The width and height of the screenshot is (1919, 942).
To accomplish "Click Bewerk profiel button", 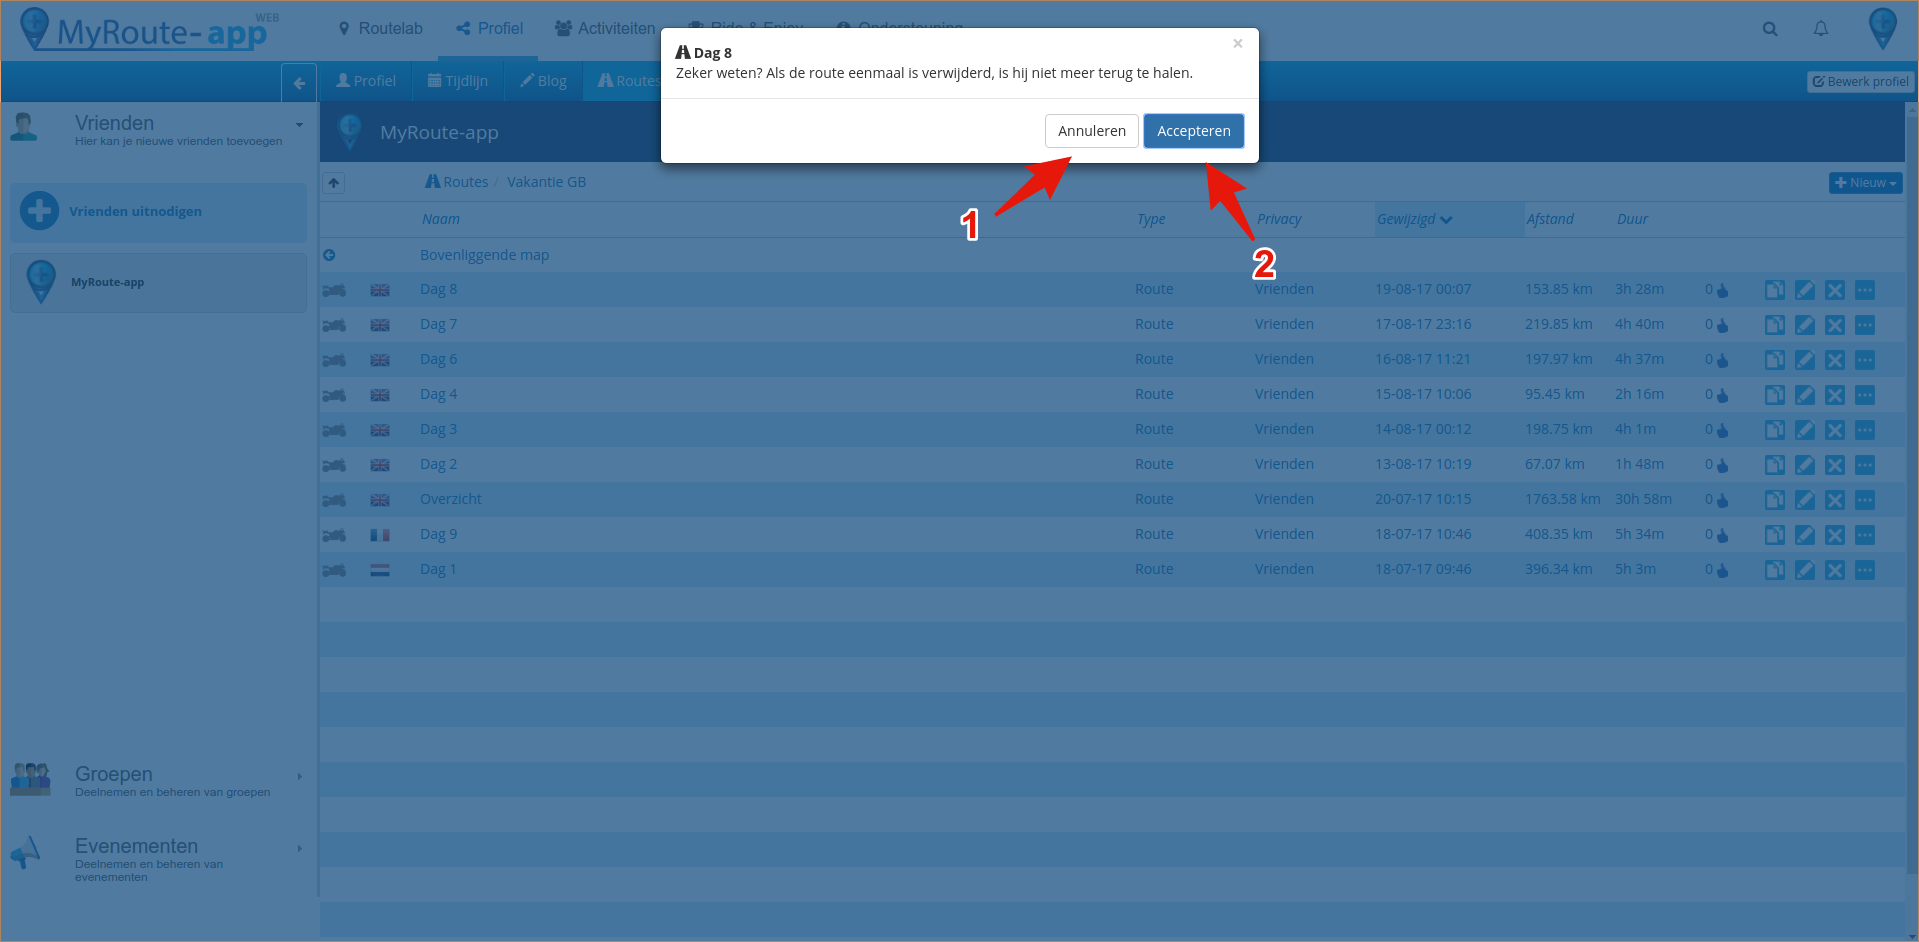I will point(1860,81).
